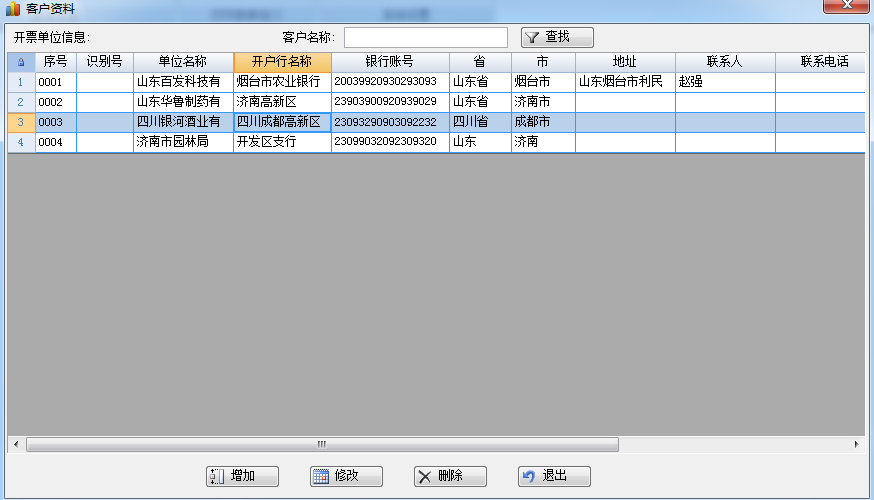The height and width of the screenshot is (500, 874).
Task: Select account 23093290903092232 cell
Action: (x=390, y=122)
